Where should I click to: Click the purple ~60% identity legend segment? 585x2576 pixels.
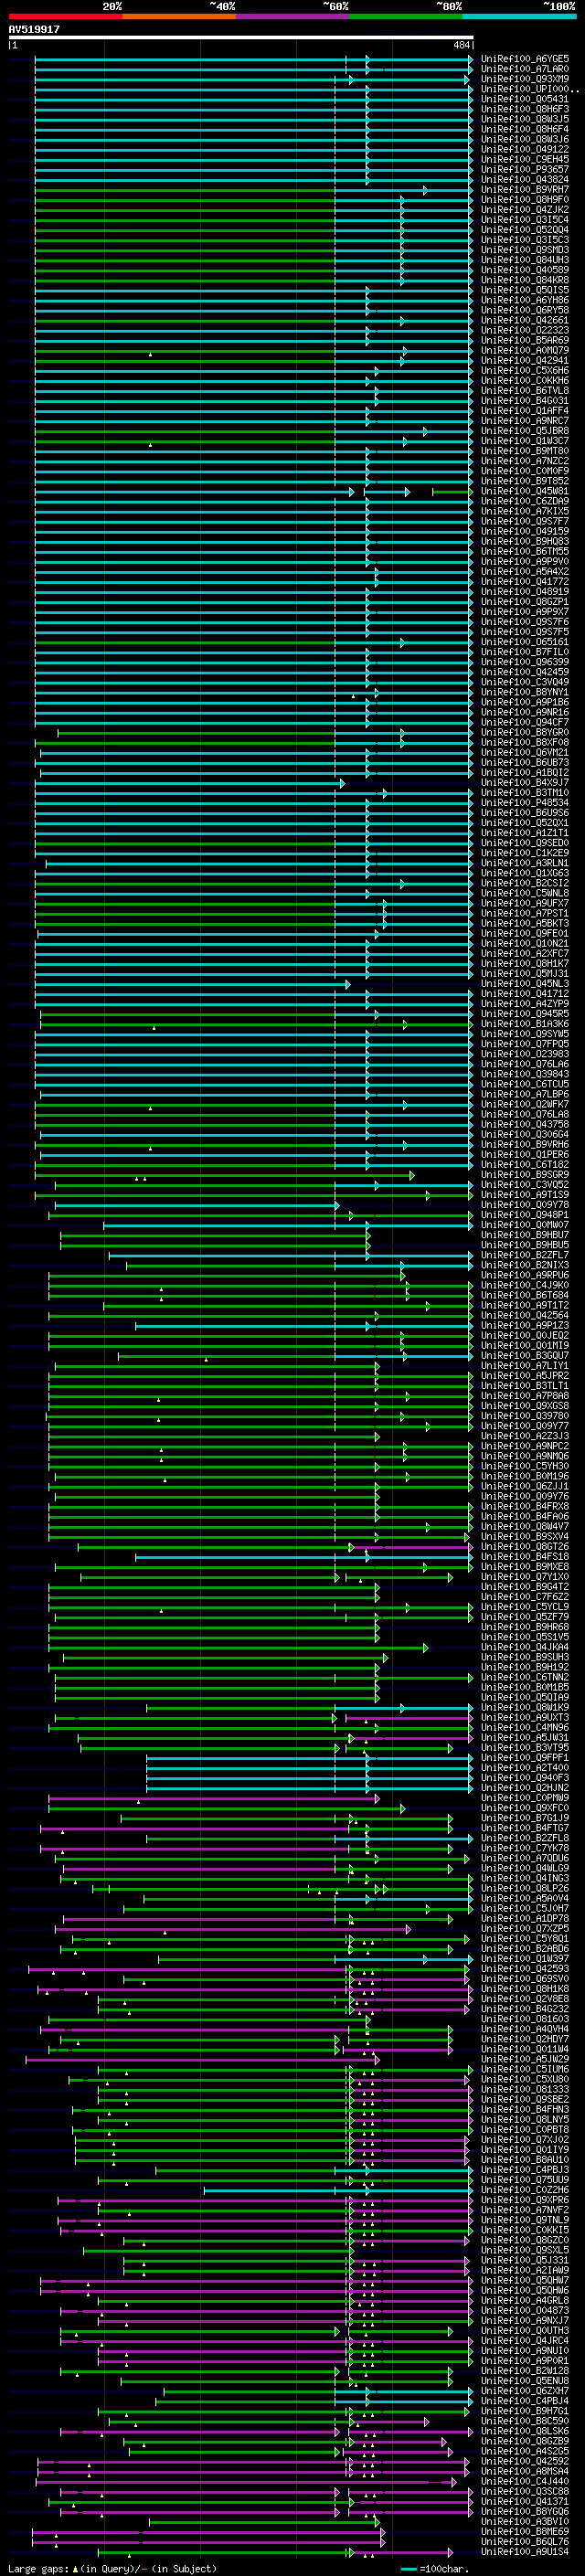click(x=292, y=17)
